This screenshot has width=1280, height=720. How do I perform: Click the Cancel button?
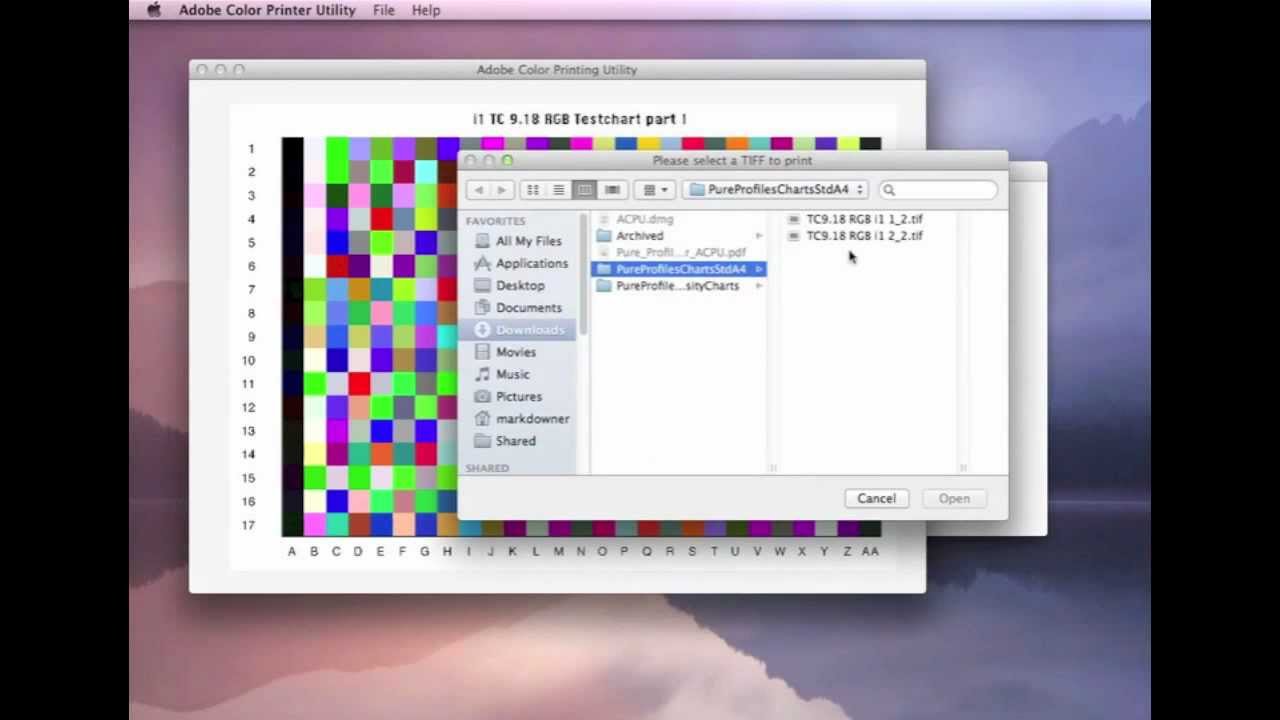pos(876,498)
